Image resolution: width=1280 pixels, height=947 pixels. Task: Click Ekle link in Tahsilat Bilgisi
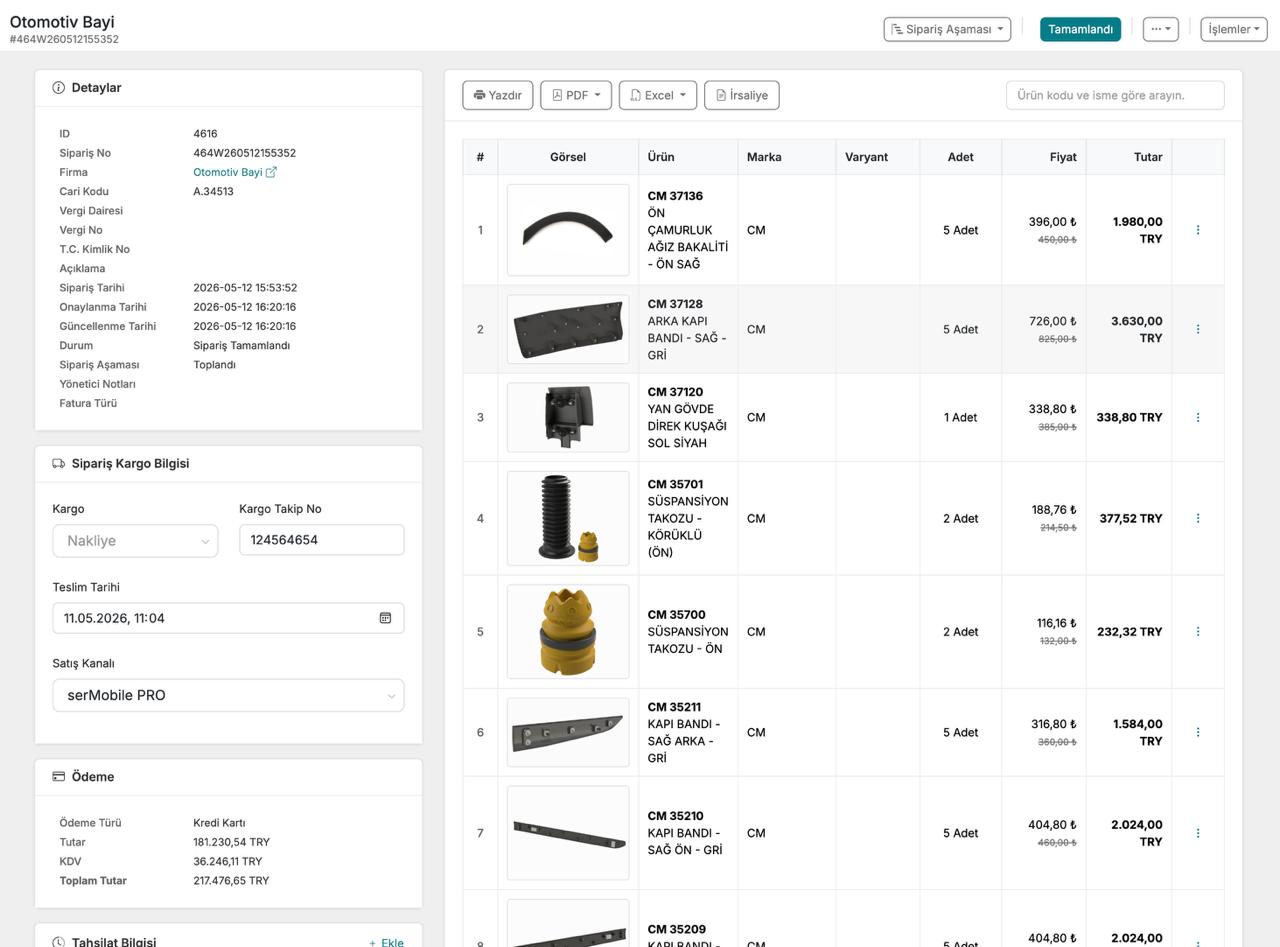tap(386, 942)
